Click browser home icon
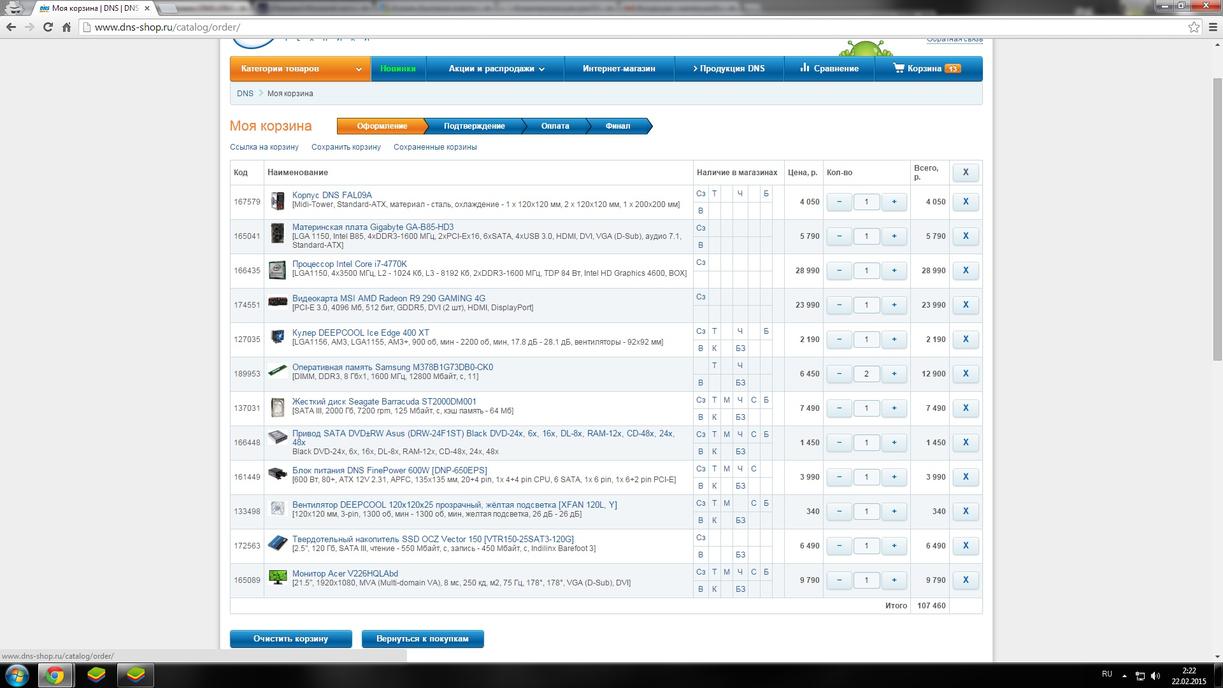1223x688 pixels. pos(67,27)
